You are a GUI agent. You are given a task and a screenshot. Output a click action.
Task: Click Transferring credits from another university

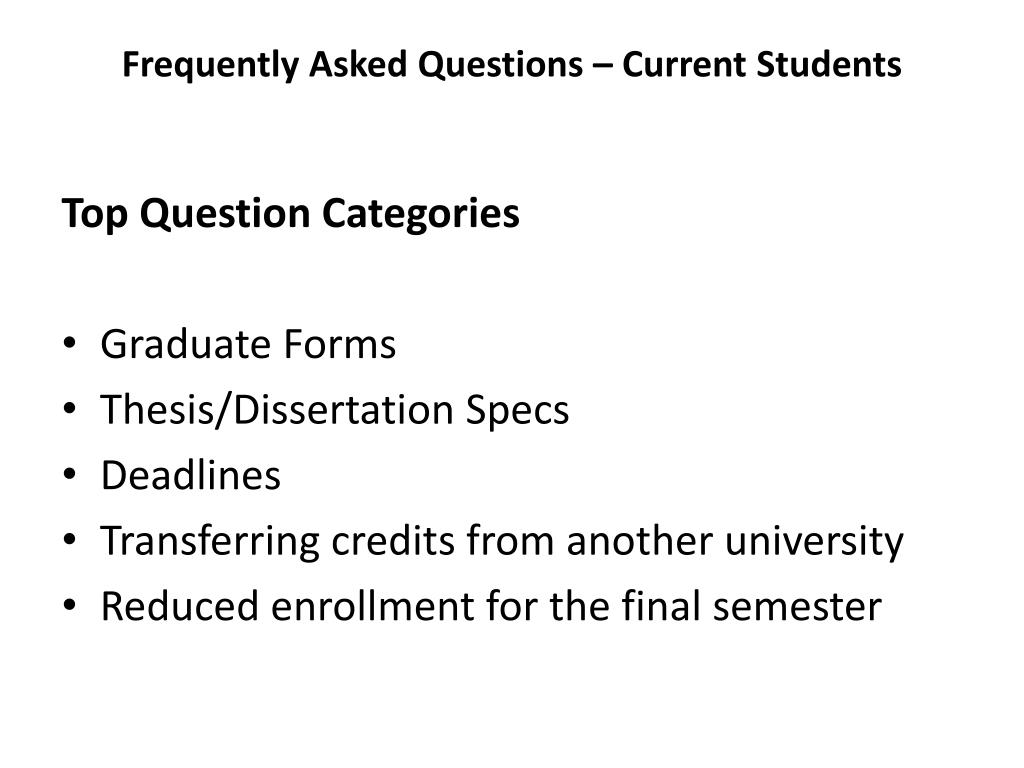click(502, 541)
